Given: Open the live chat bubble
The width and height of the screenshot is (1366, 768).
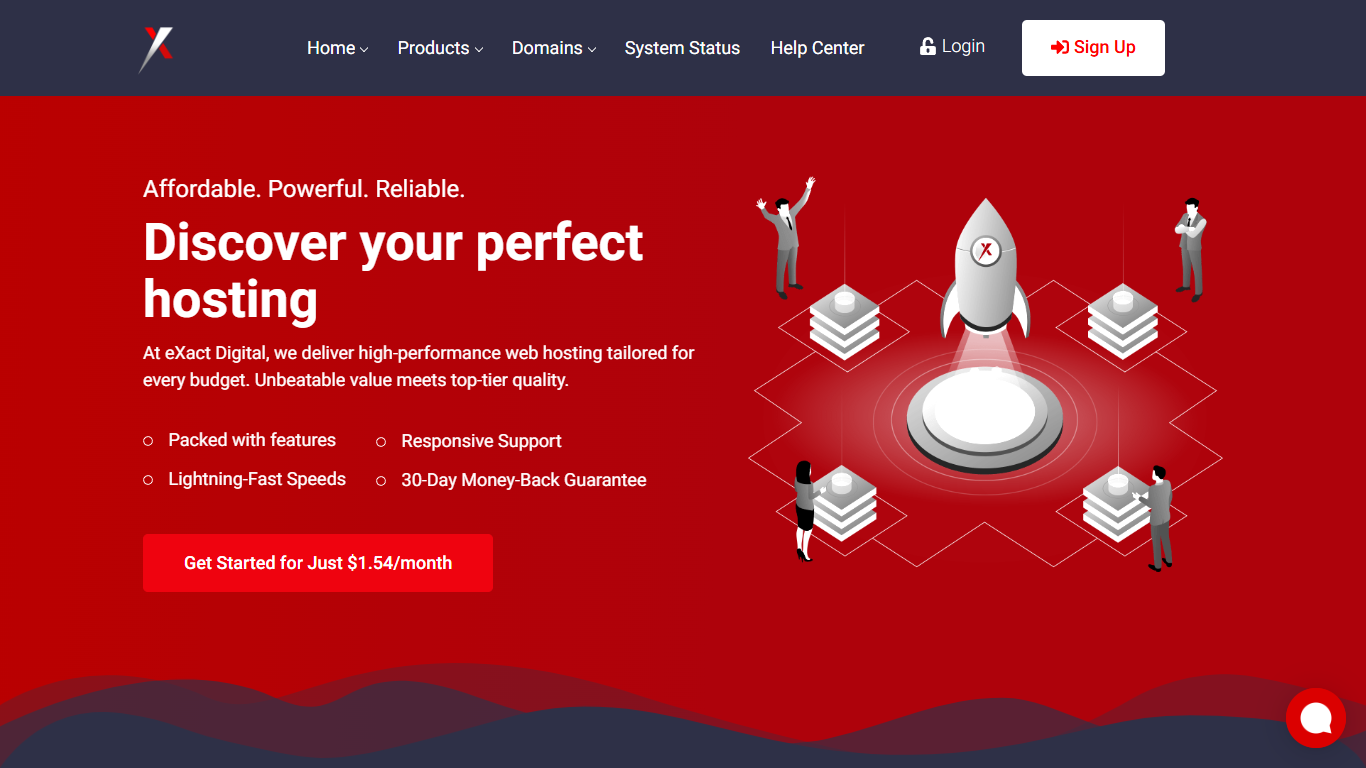Looking at the screenshot, I should (x=1316, y=718).
